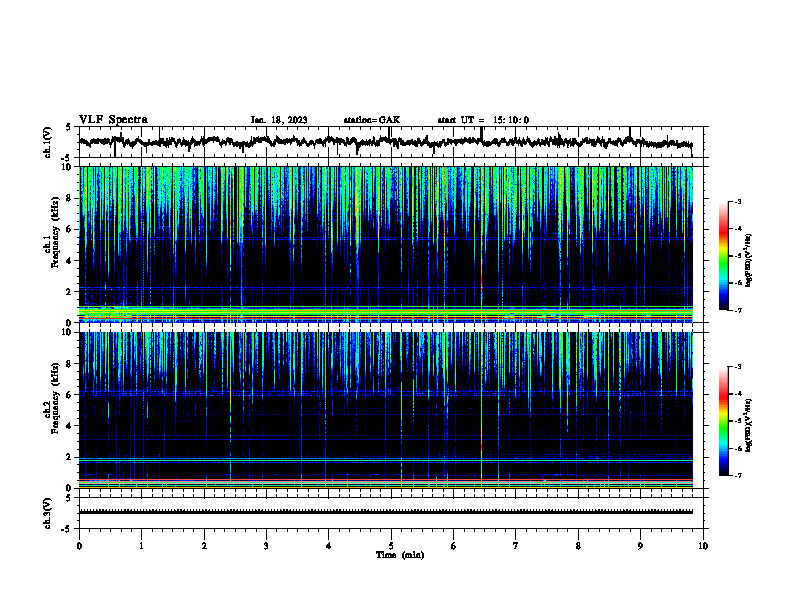Image resolution: width=792 pixels, height=612 pixels.
Task: Click the ch.1 voltage waveform trace
Action: point(386,142)
